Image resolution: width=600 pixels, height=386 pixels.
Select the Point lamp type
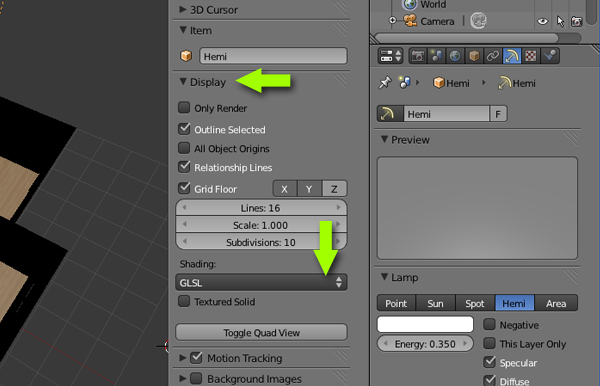[396, 303]
